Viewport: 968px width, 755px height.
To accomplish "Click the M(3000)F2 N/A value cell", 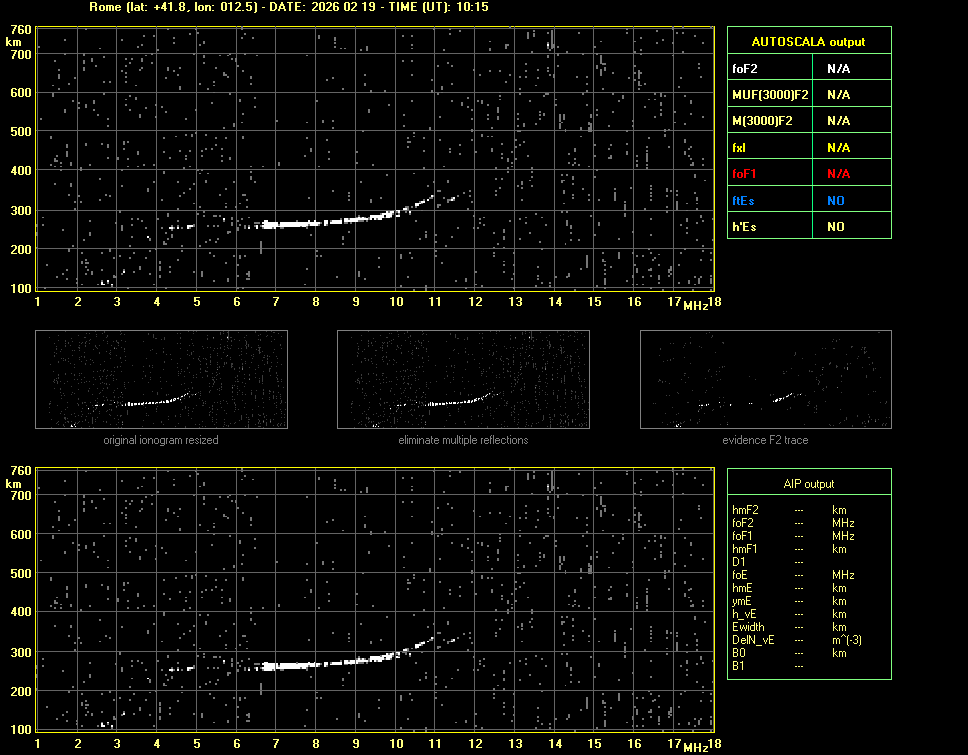I will [838, 121].
